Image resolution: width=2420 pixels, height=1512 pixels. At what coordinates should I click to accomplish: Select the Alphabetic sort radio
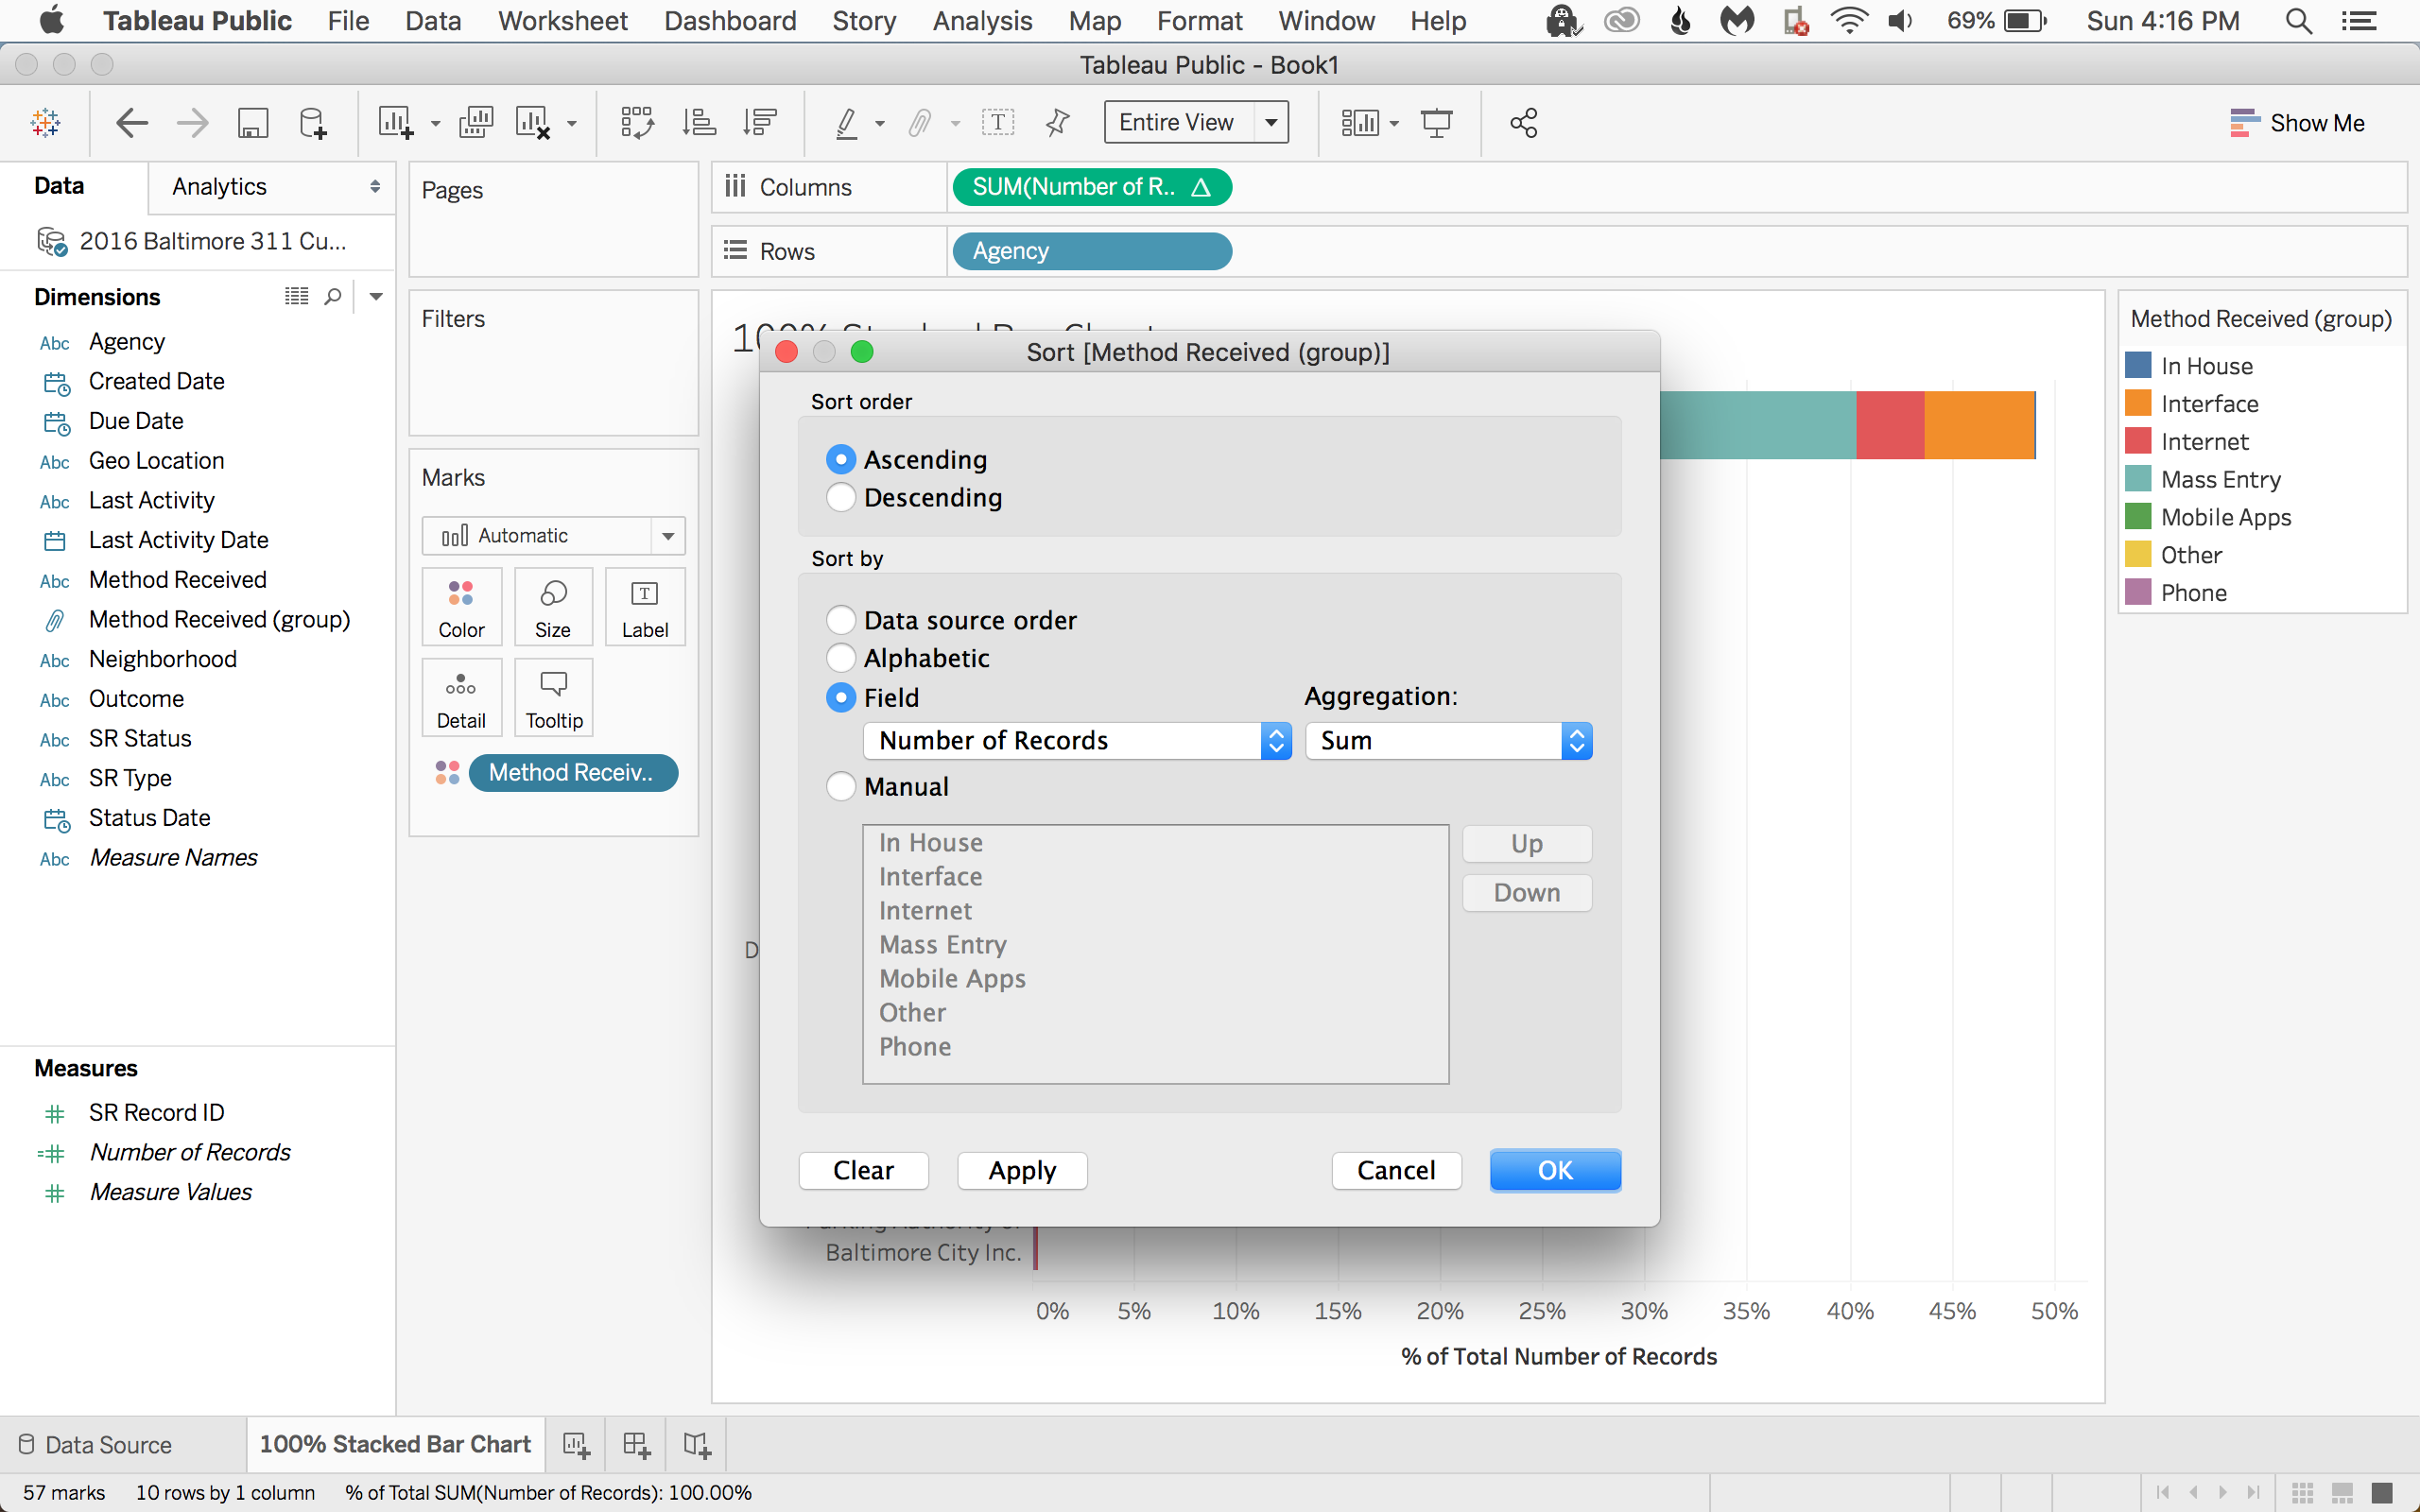point(841,658)
